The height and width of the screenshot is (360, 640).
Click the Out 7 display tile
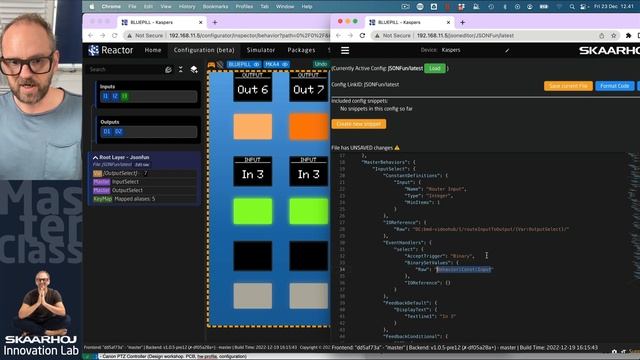point(309,87)
